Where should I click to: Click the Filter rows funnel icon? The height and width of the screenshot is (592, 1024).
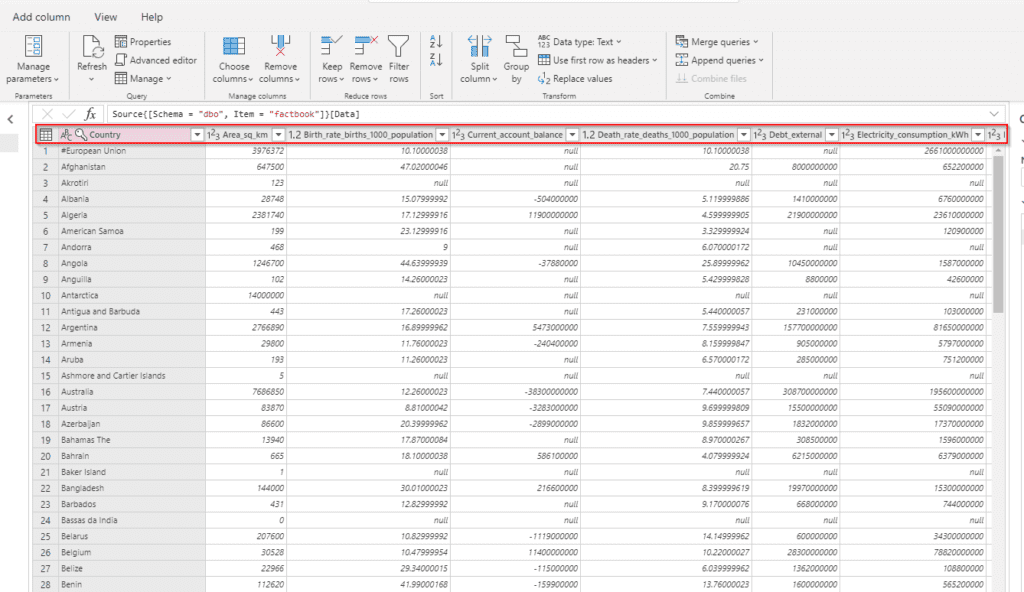399,46
